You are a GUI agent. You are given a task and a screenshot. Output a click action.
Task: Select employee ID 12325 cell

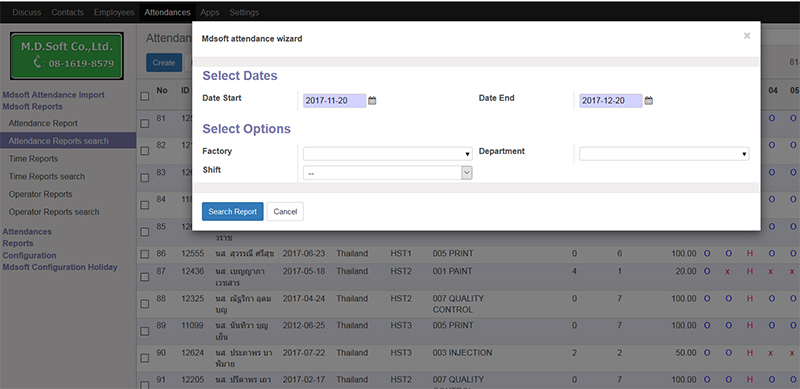193,299
